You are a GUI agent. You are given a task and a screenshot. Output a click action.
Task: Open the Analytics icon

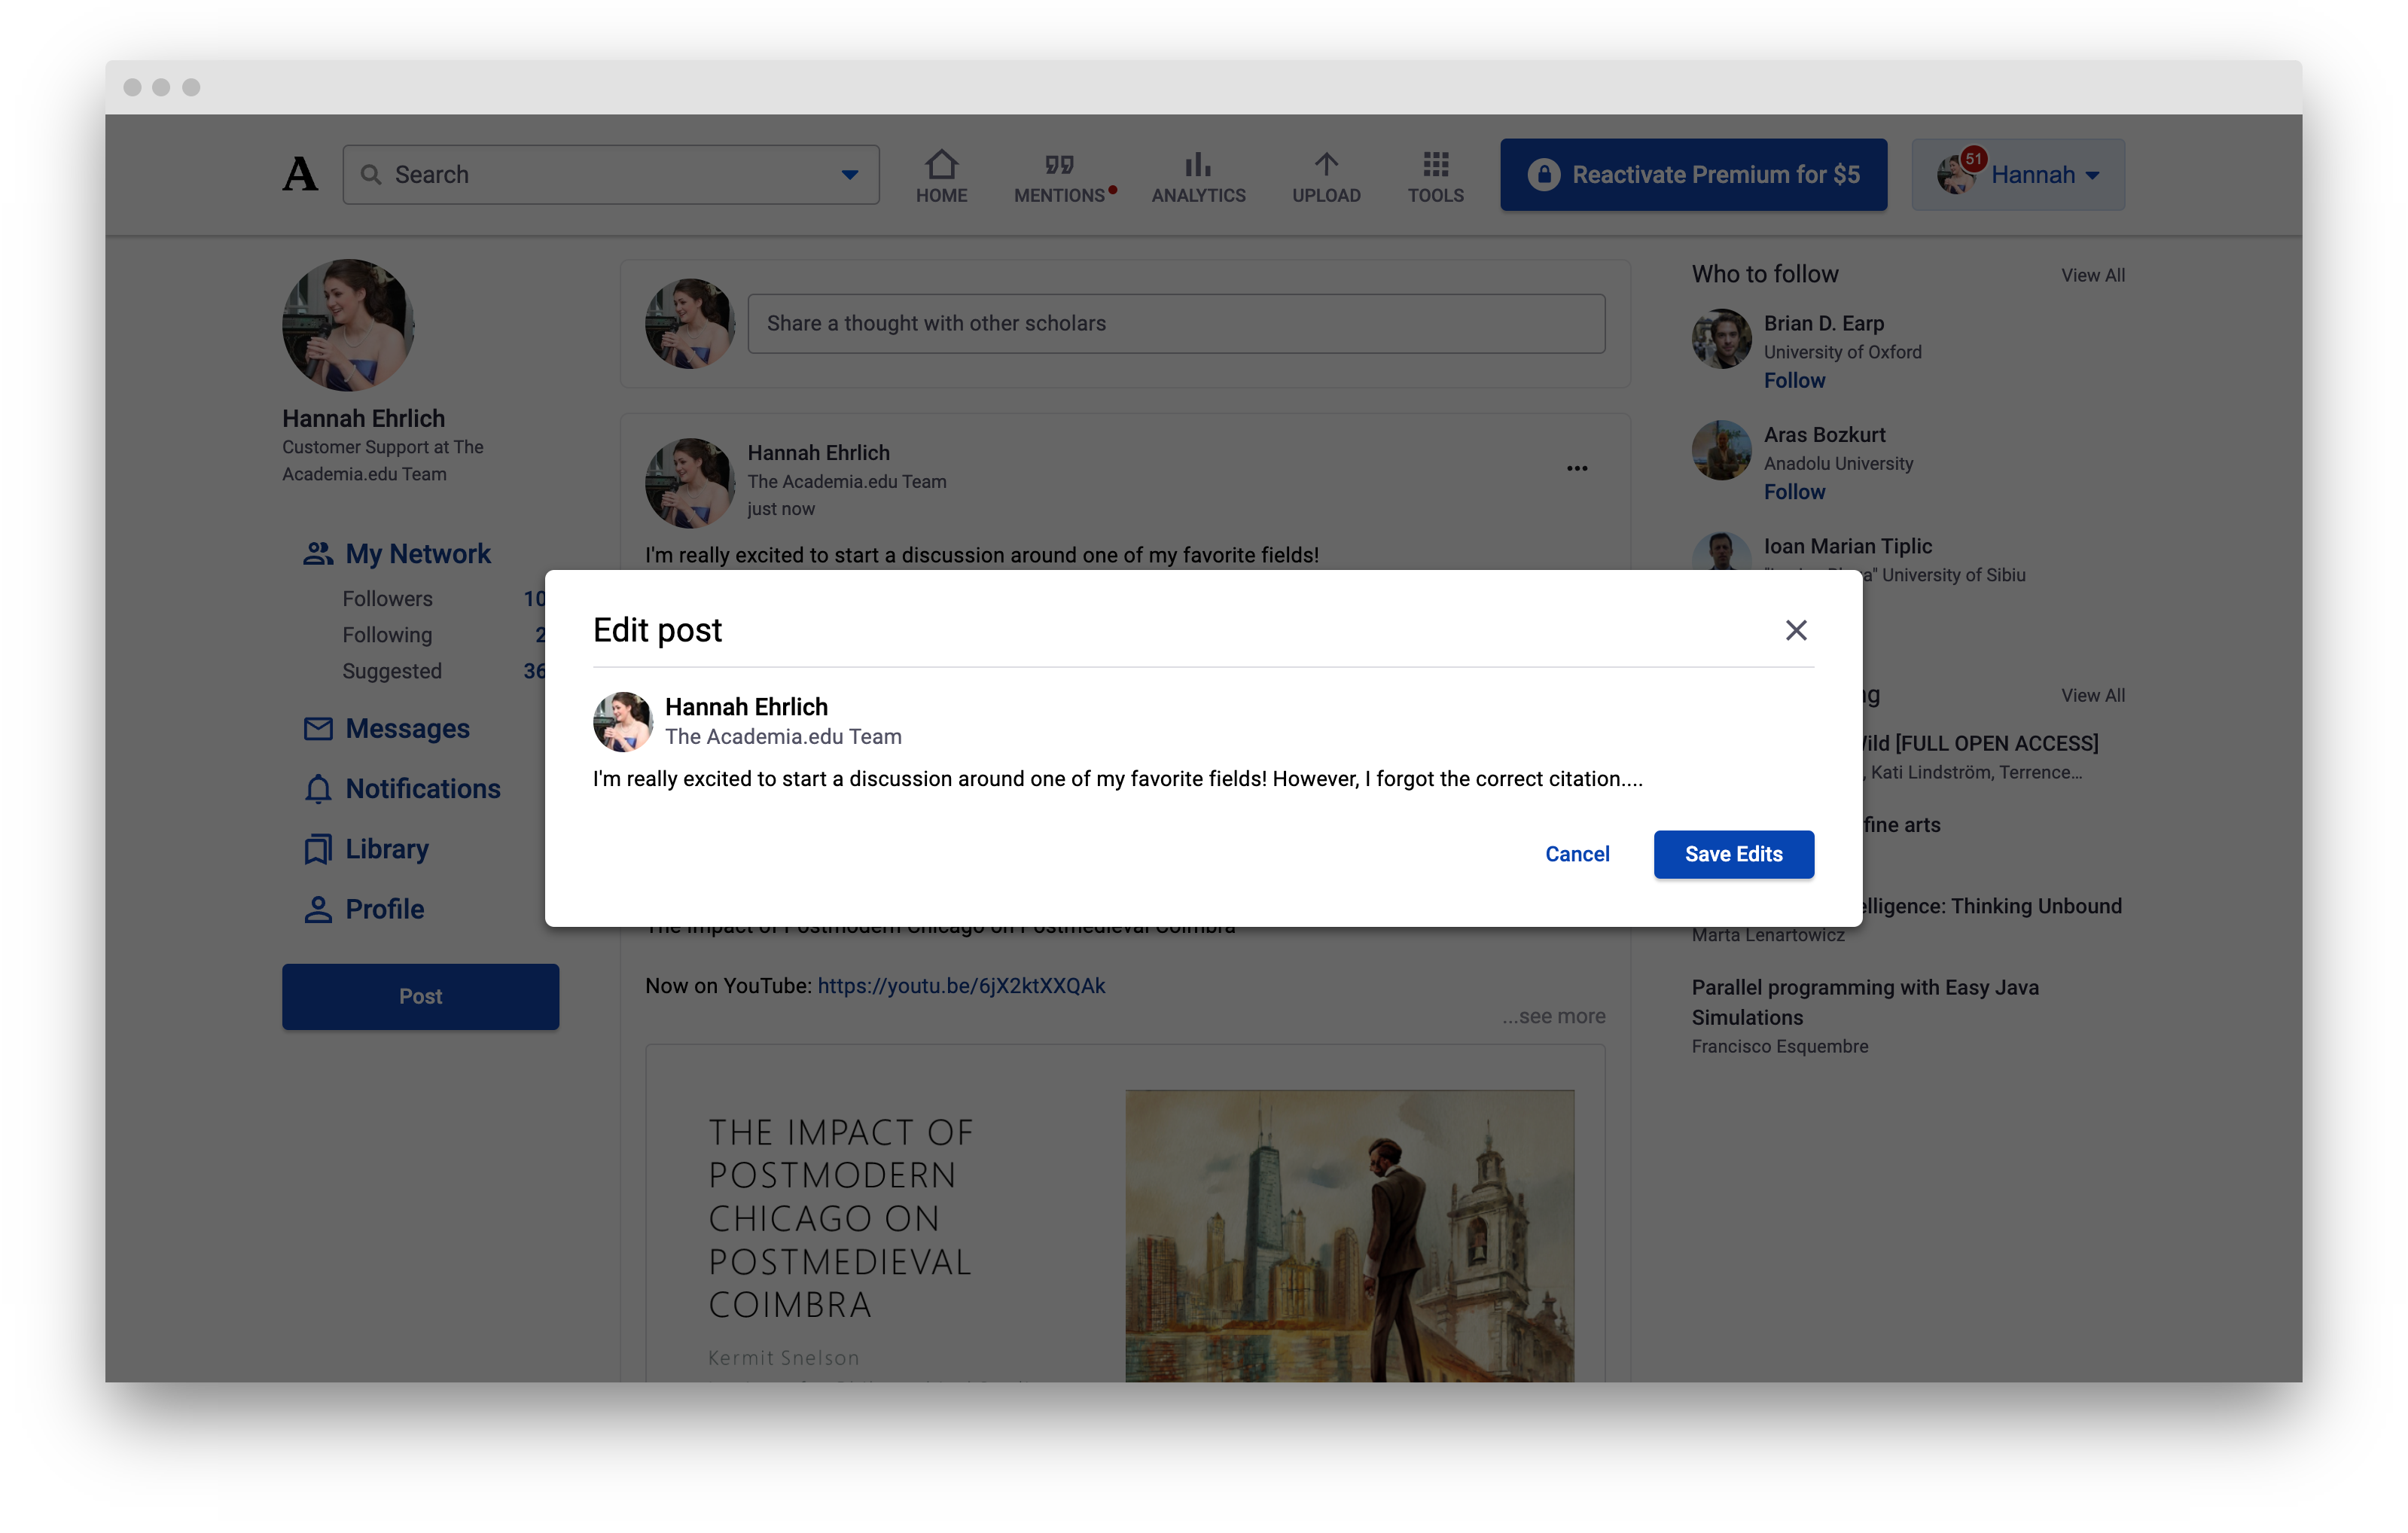point(1197,166)
